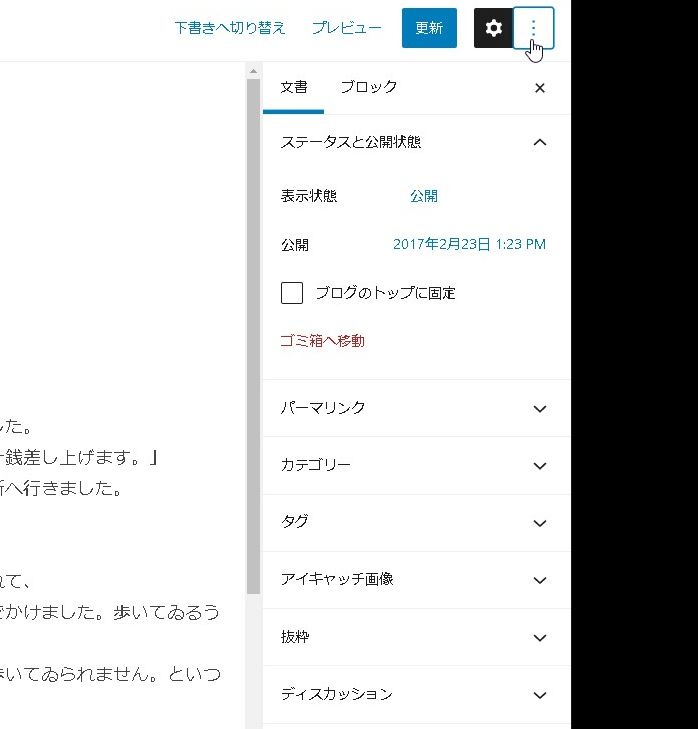Click 下書きへ切り替え to switch to draft
Viewport: 698px width, 729px height.
pos(230,28)
